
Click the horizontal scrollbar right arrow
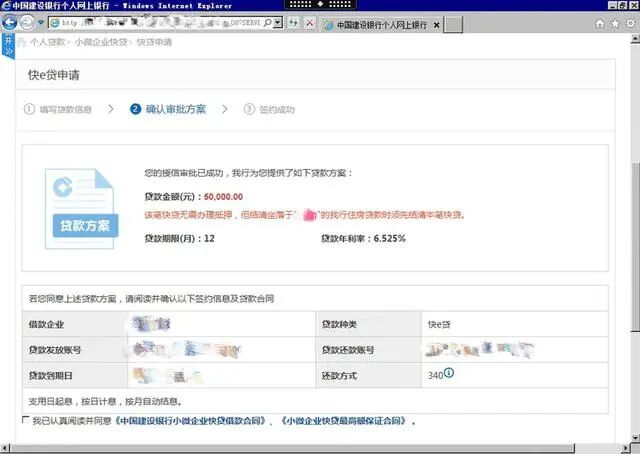627,449
